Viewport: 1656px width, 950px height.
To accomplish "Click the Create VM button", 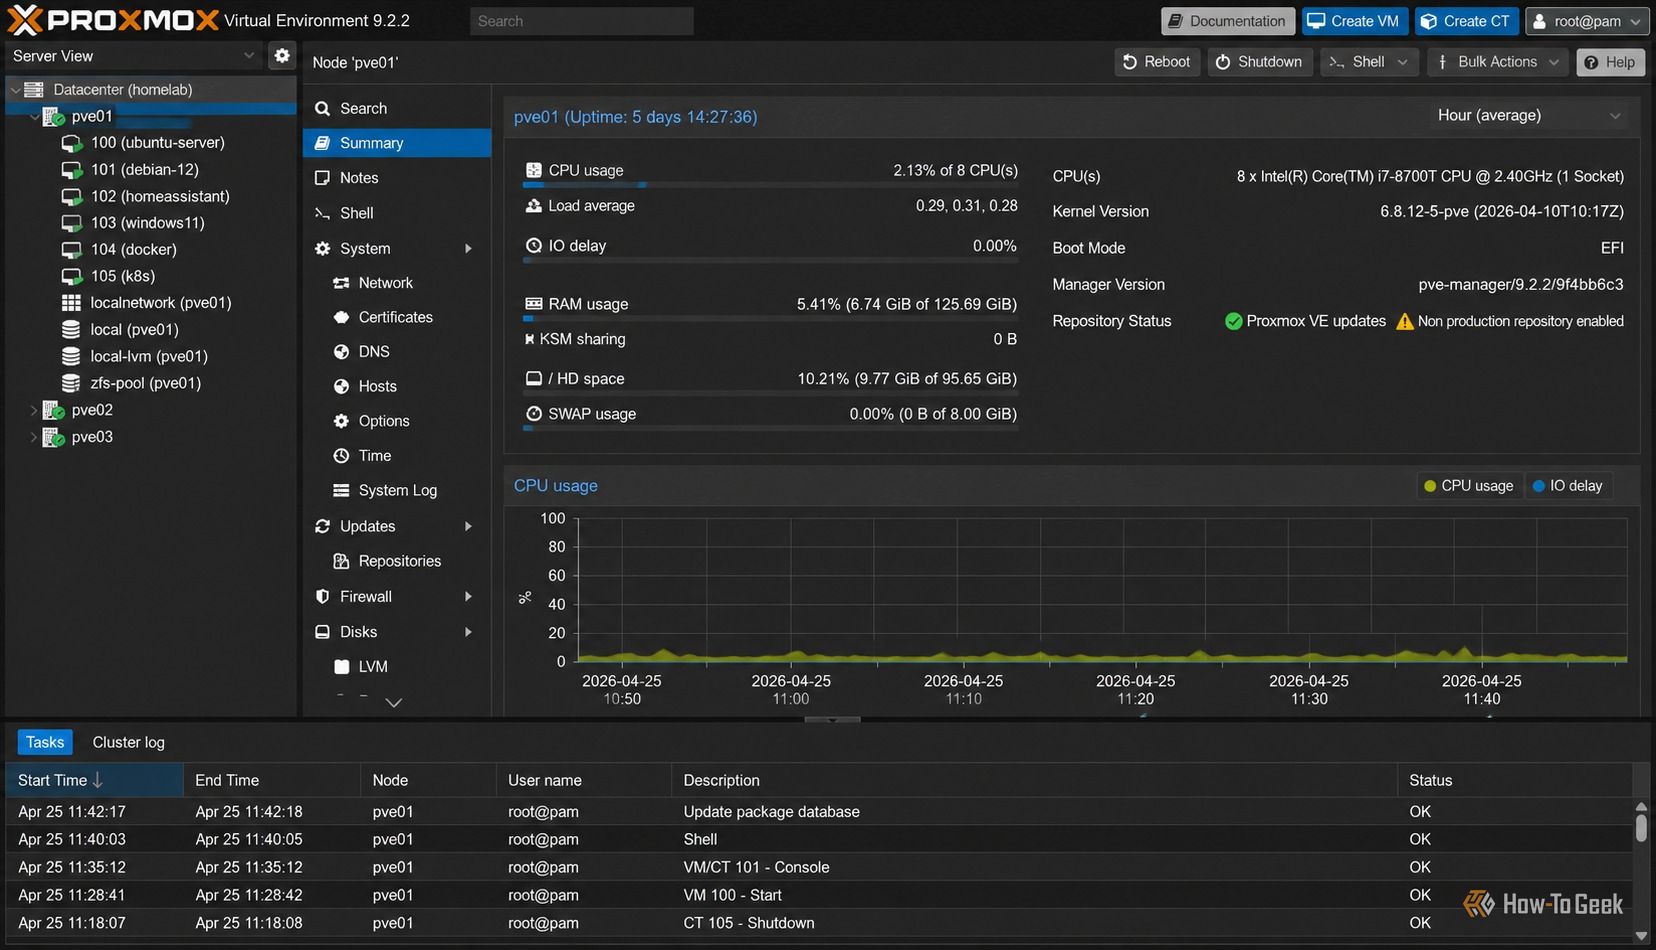I will click(1353, 21).
